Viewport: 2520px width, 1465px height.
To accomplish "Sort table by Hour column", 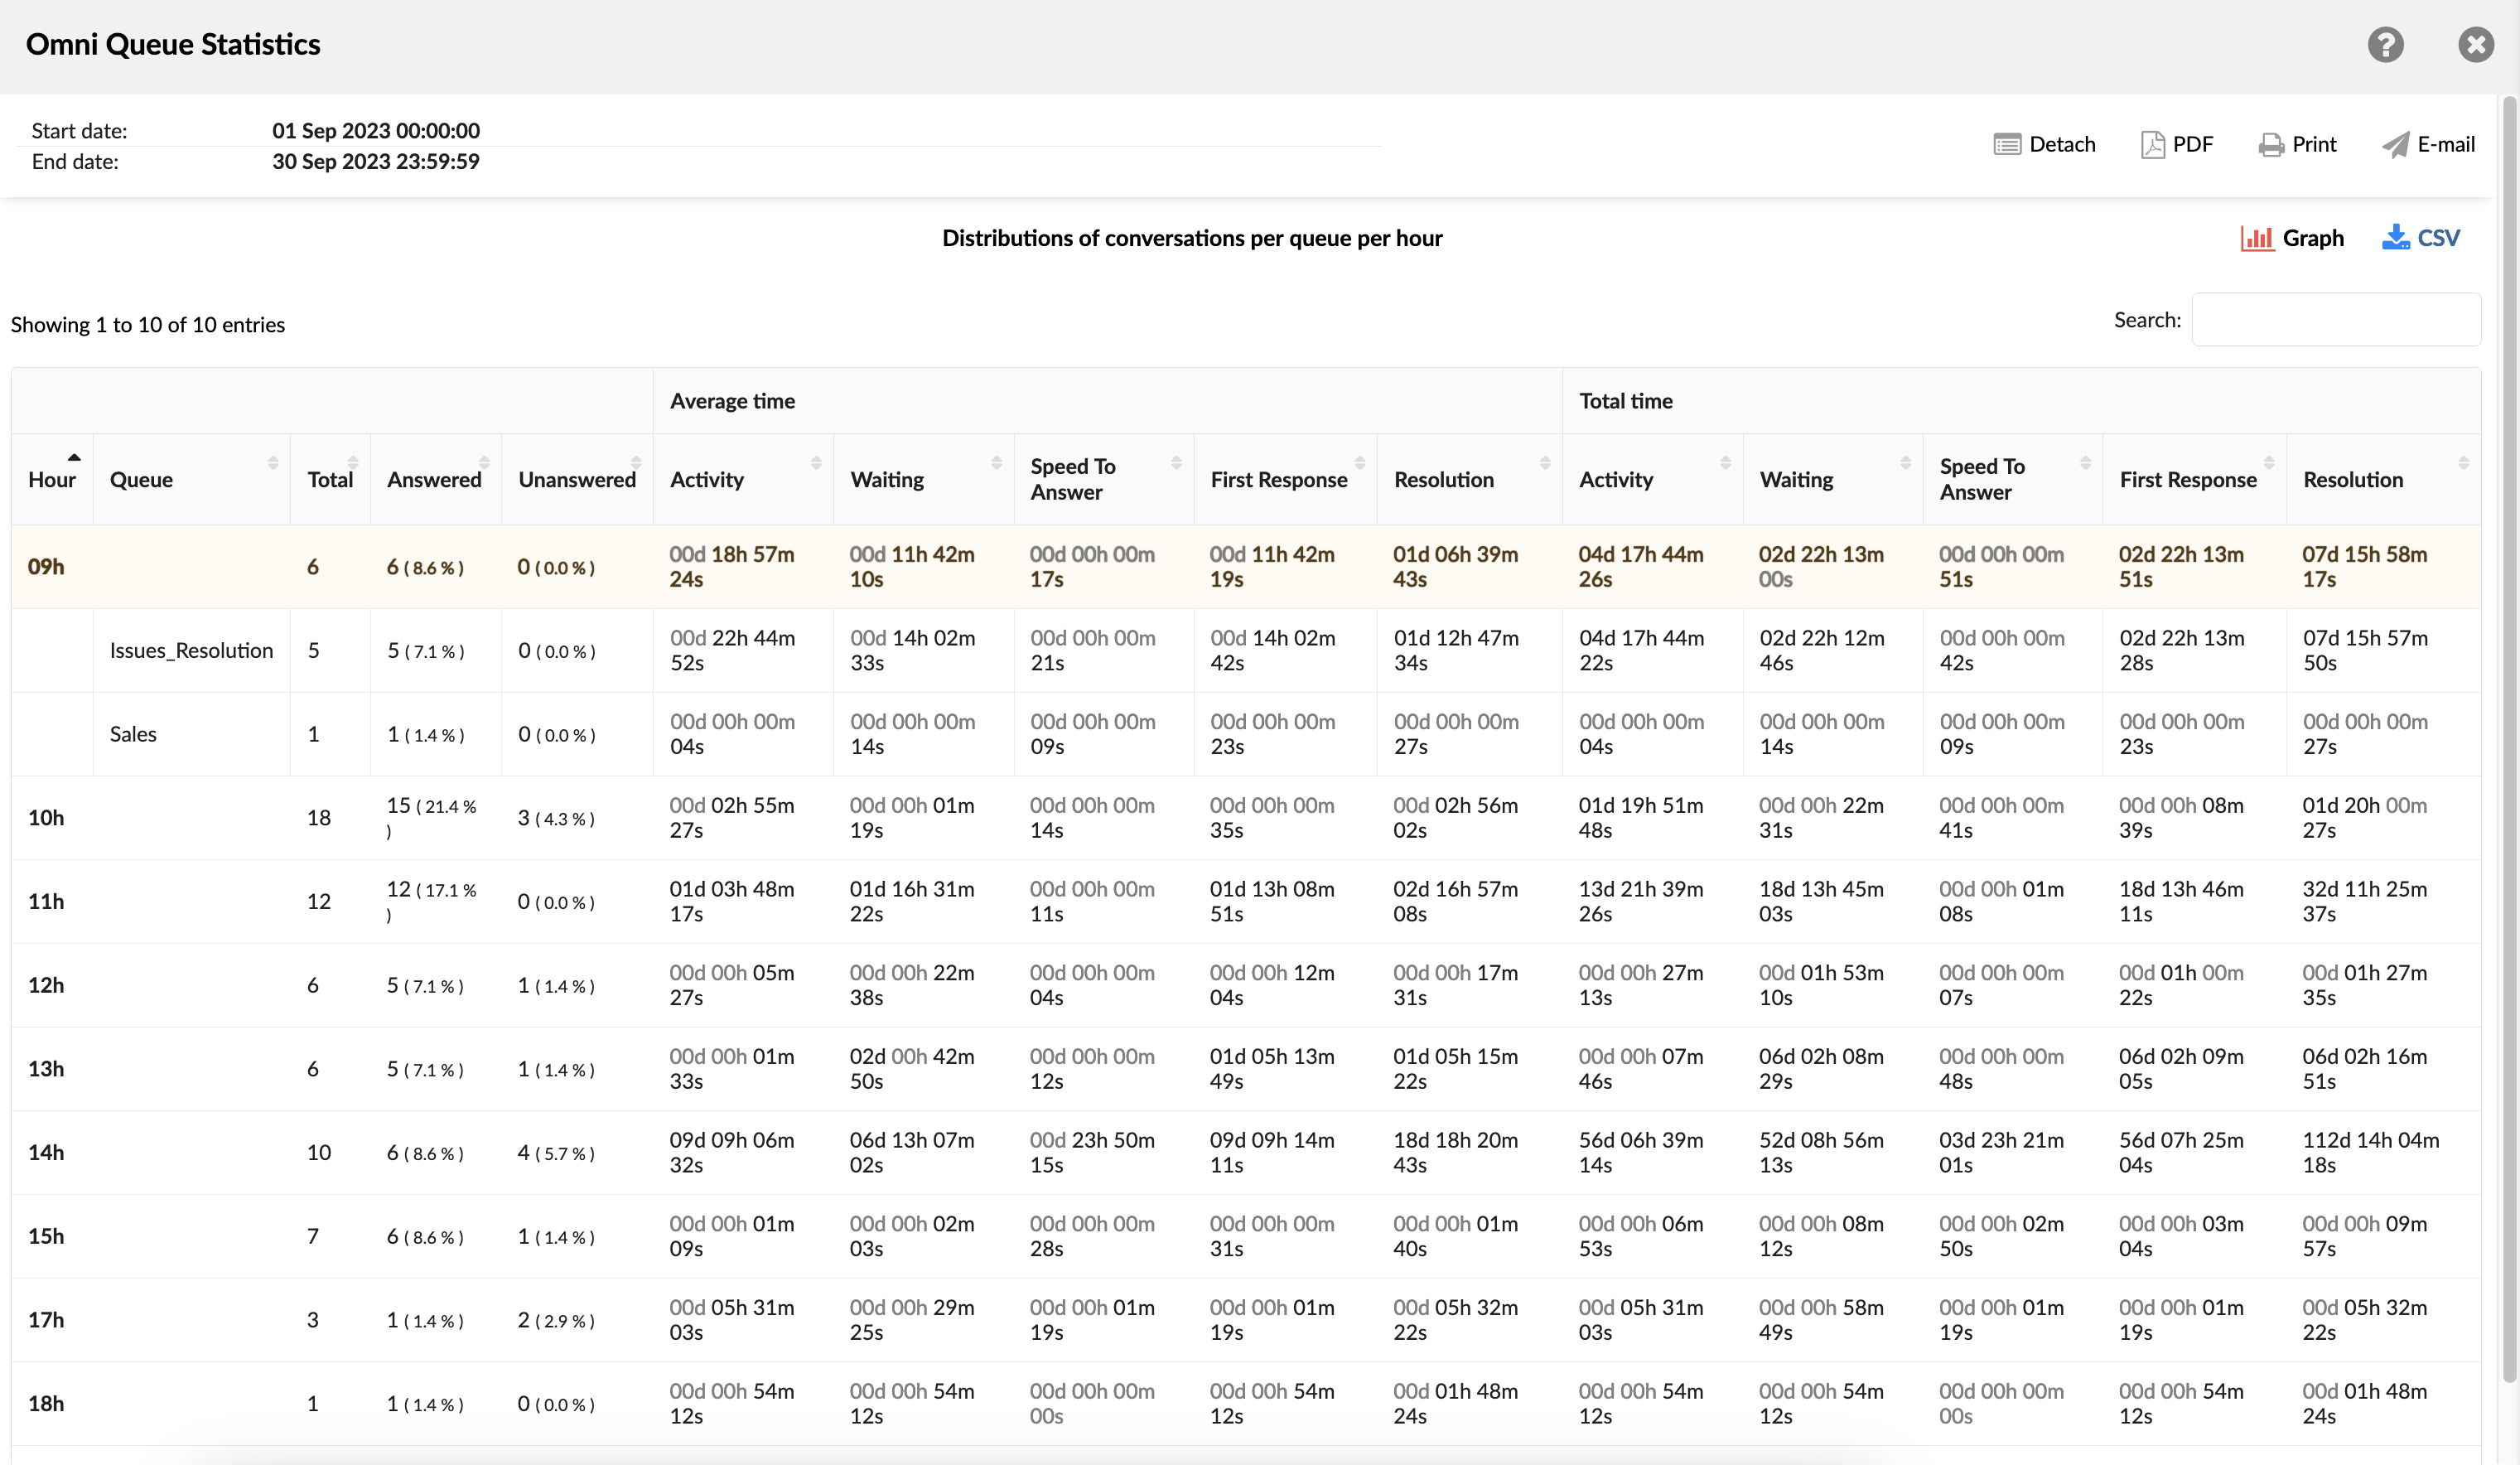I will point(52,479).
